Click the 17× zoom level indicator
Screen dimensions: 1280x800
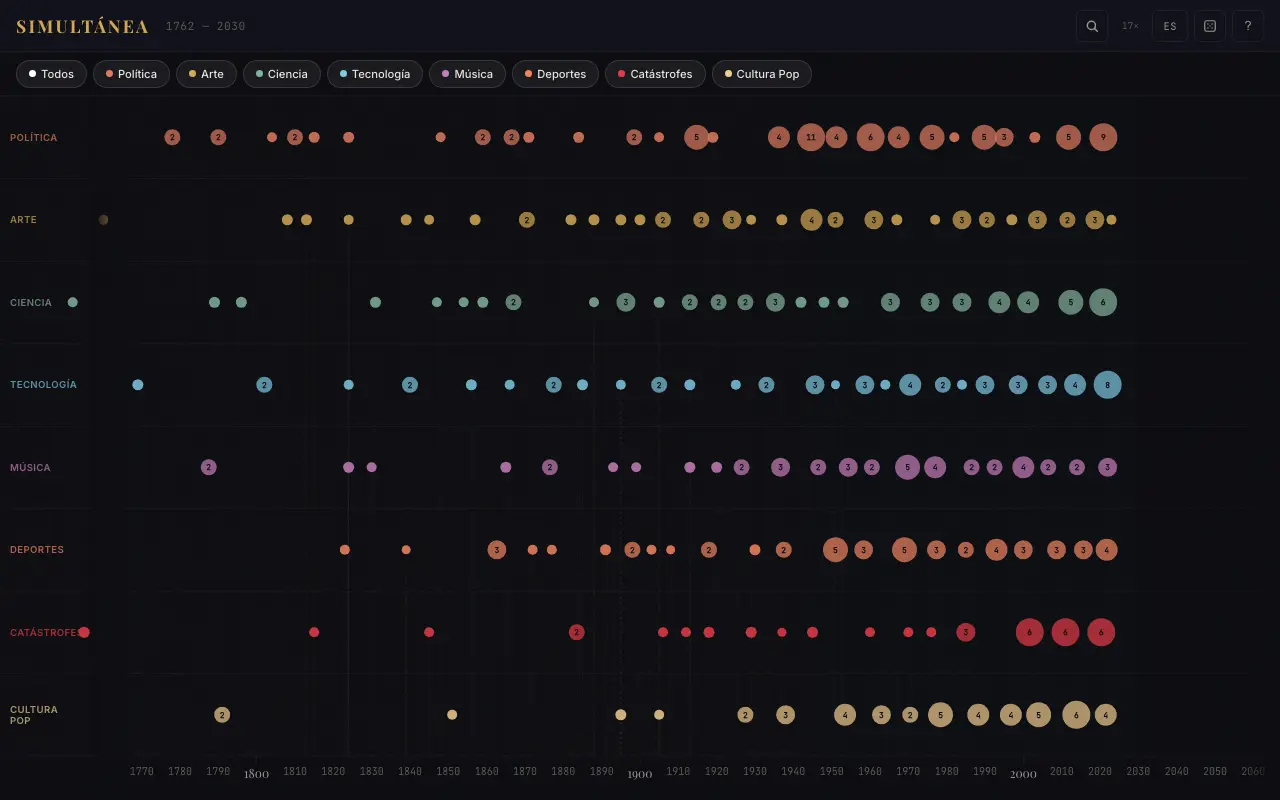1129,26
